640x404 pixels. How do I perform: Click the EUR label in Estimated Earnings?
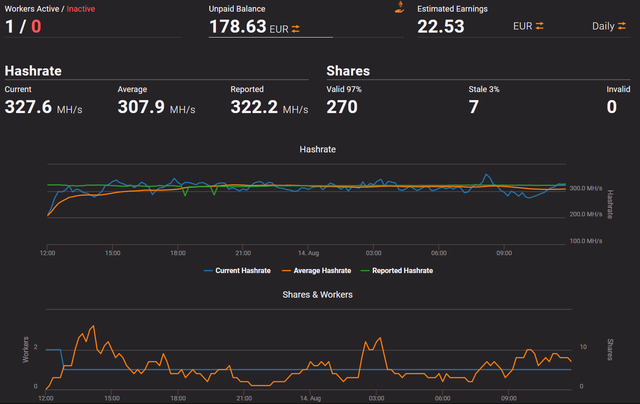(x=522, y=26)
